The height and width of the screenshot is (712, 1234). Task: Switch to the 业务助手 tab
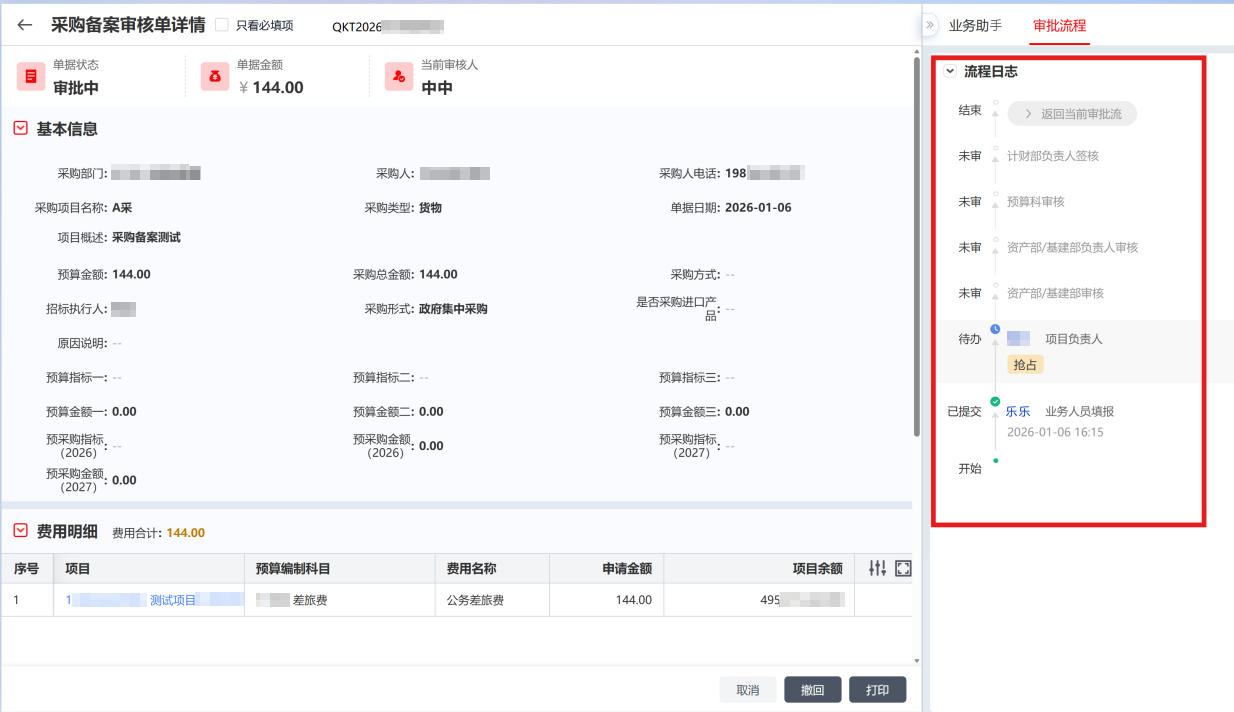click(975, 26)
